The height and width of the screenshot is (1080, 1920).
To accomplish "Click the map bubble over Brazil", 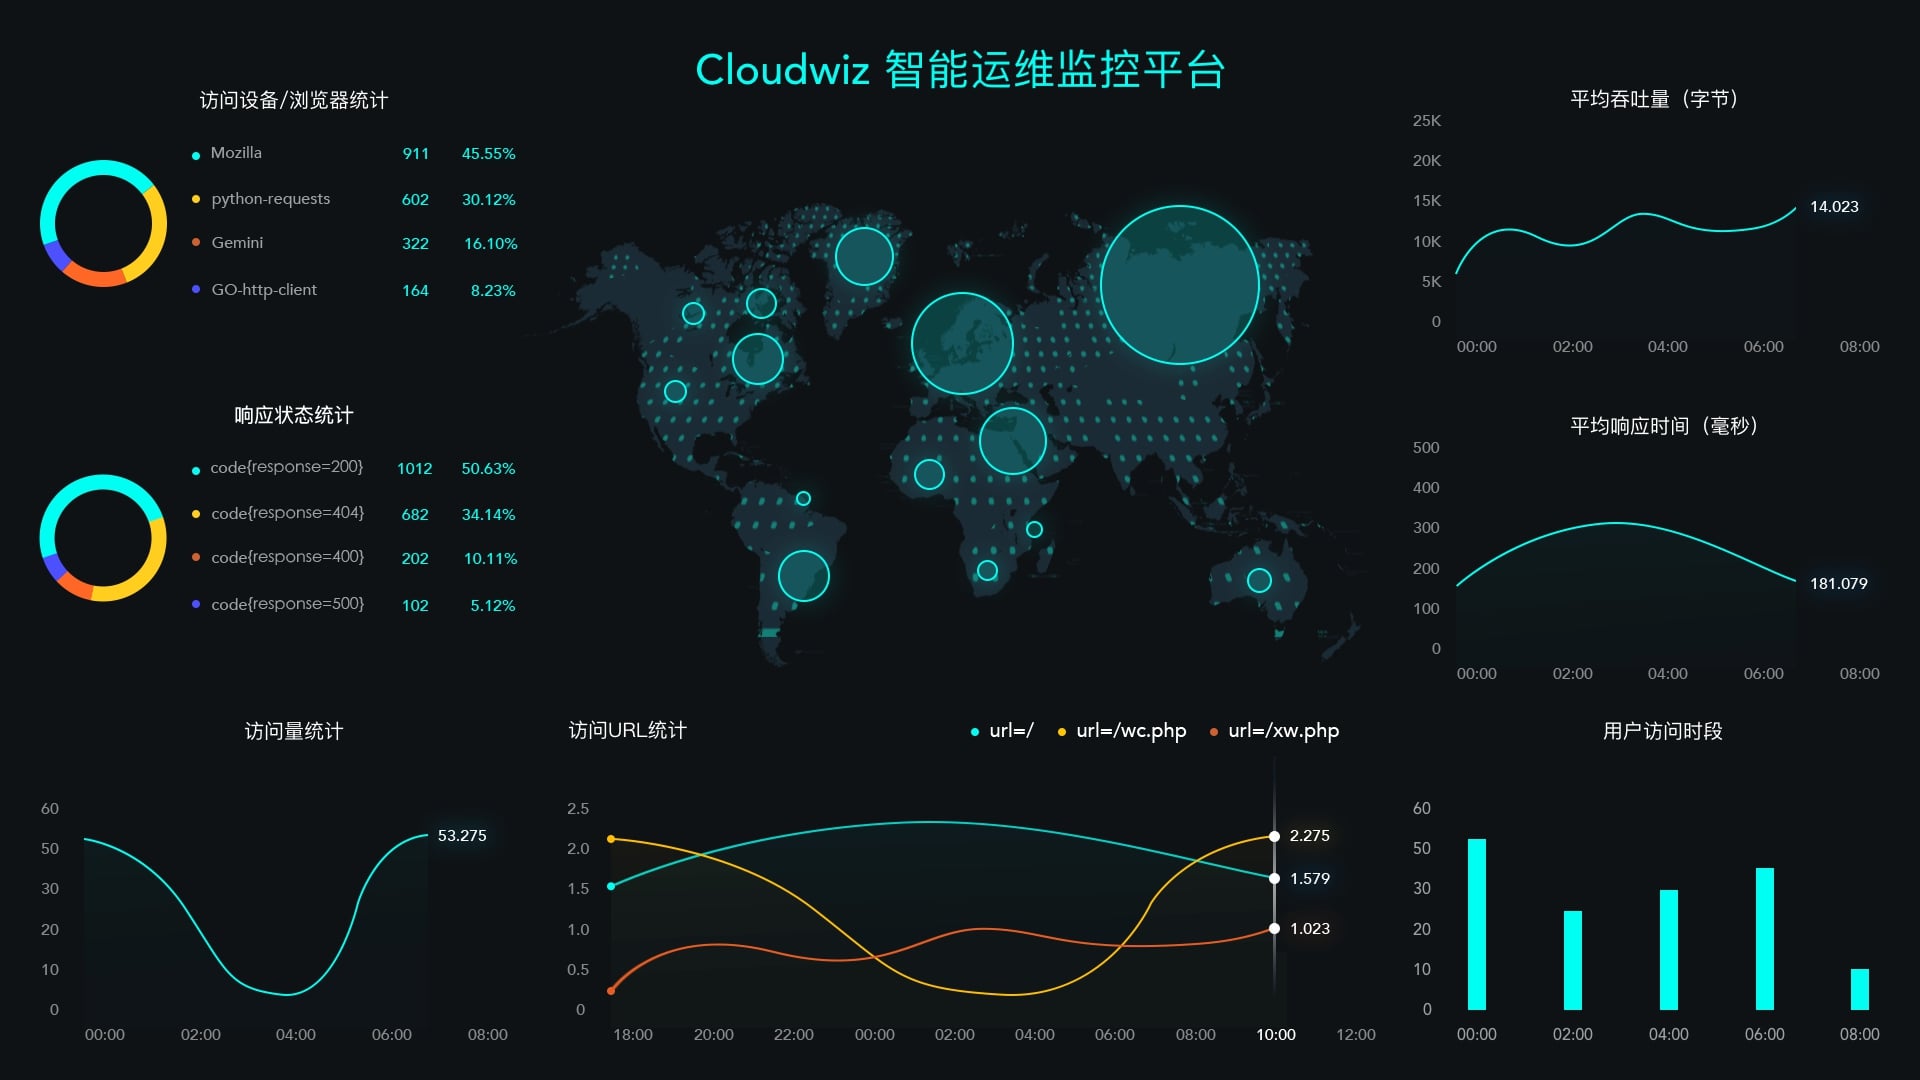I will pos(803,576).
